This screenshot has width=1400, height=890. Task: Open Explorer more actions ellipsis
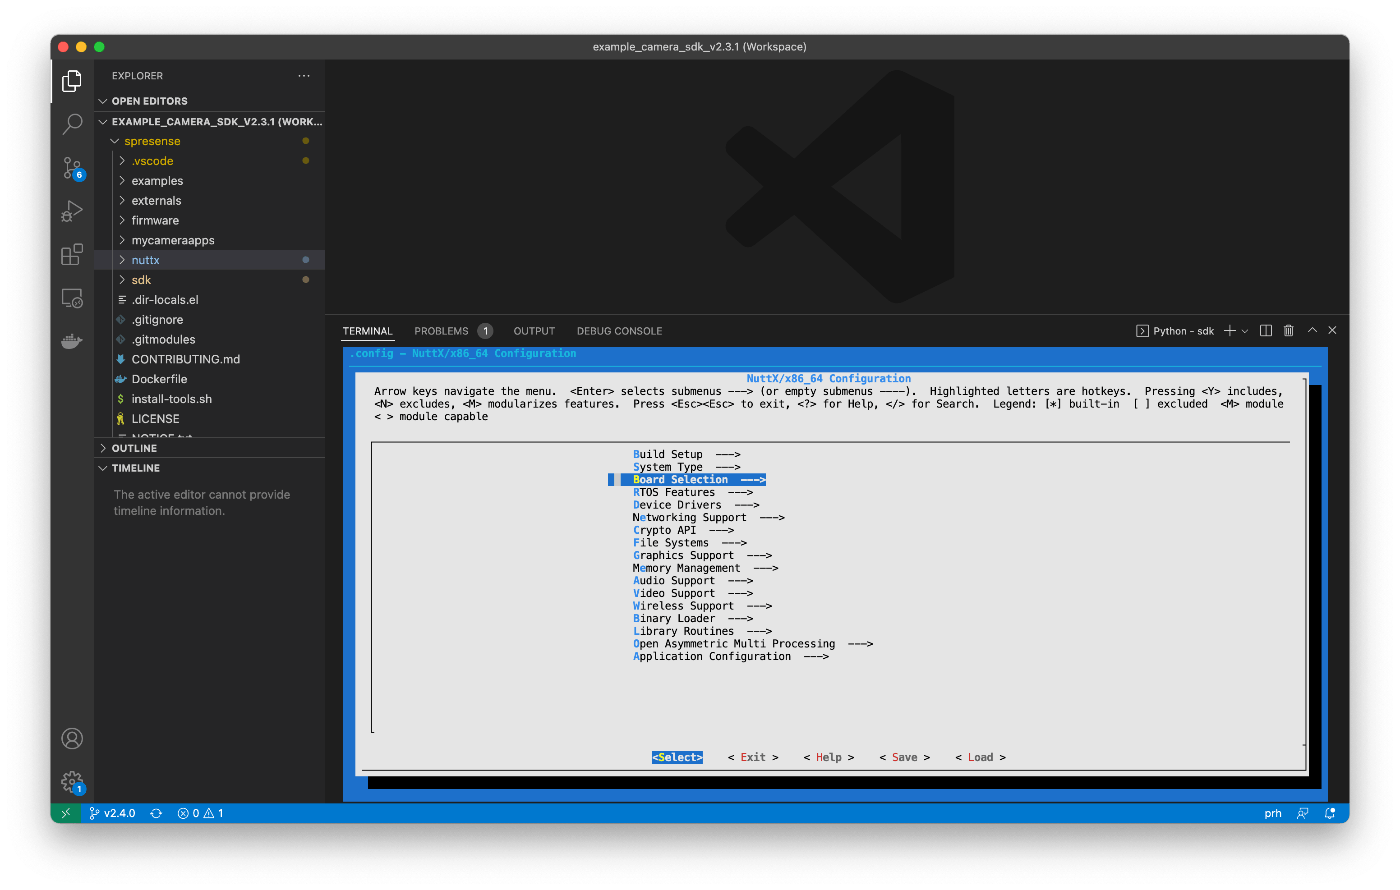(304, 76)
